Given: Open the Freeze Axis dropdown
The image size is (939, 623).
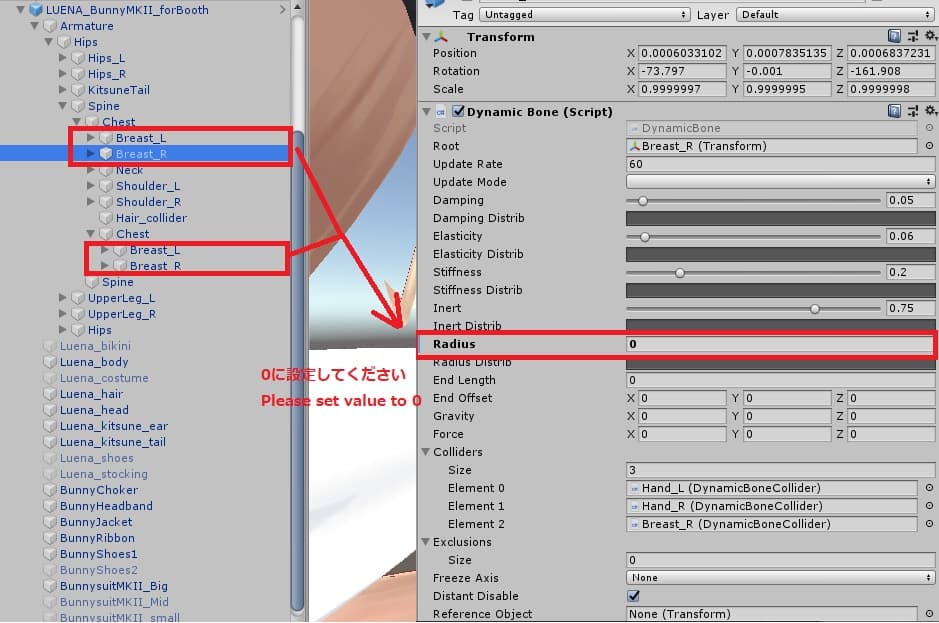Looking at the screenshot, I should pyautogui.click(x=780, y=577).
